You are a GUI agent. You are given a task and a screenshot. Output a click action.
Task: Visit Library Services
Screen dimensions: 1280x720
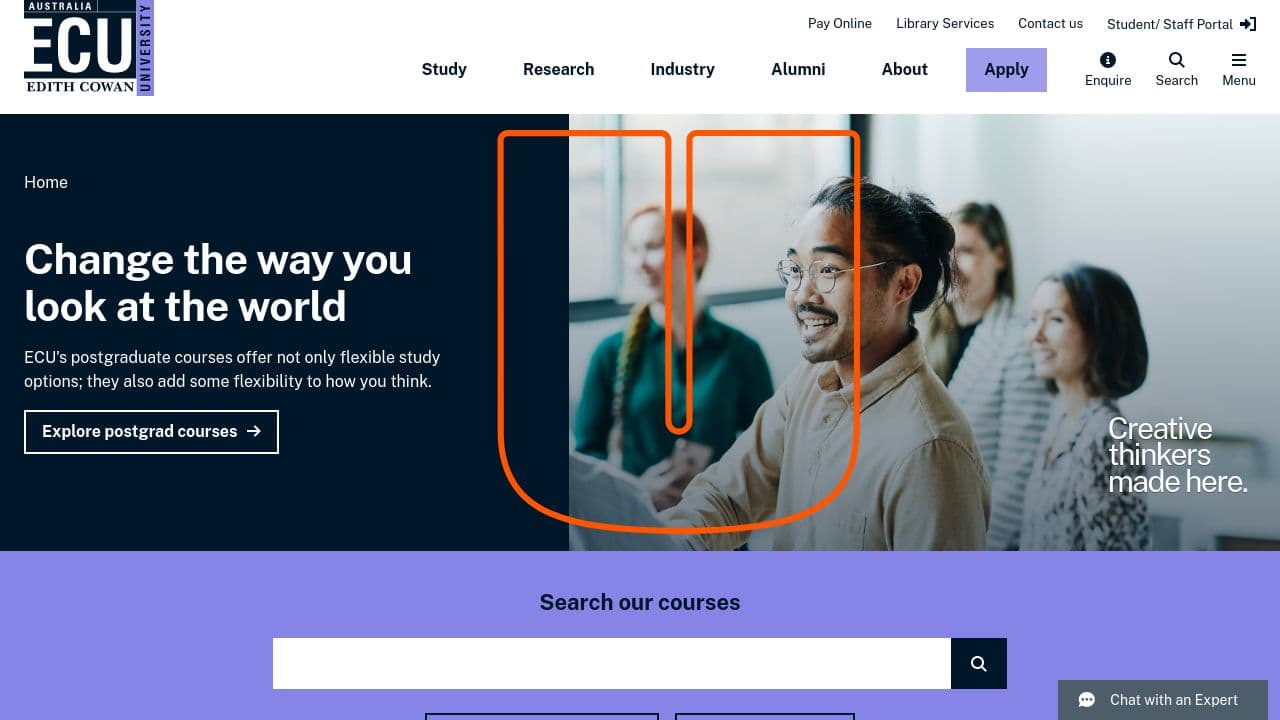[944, 23]
